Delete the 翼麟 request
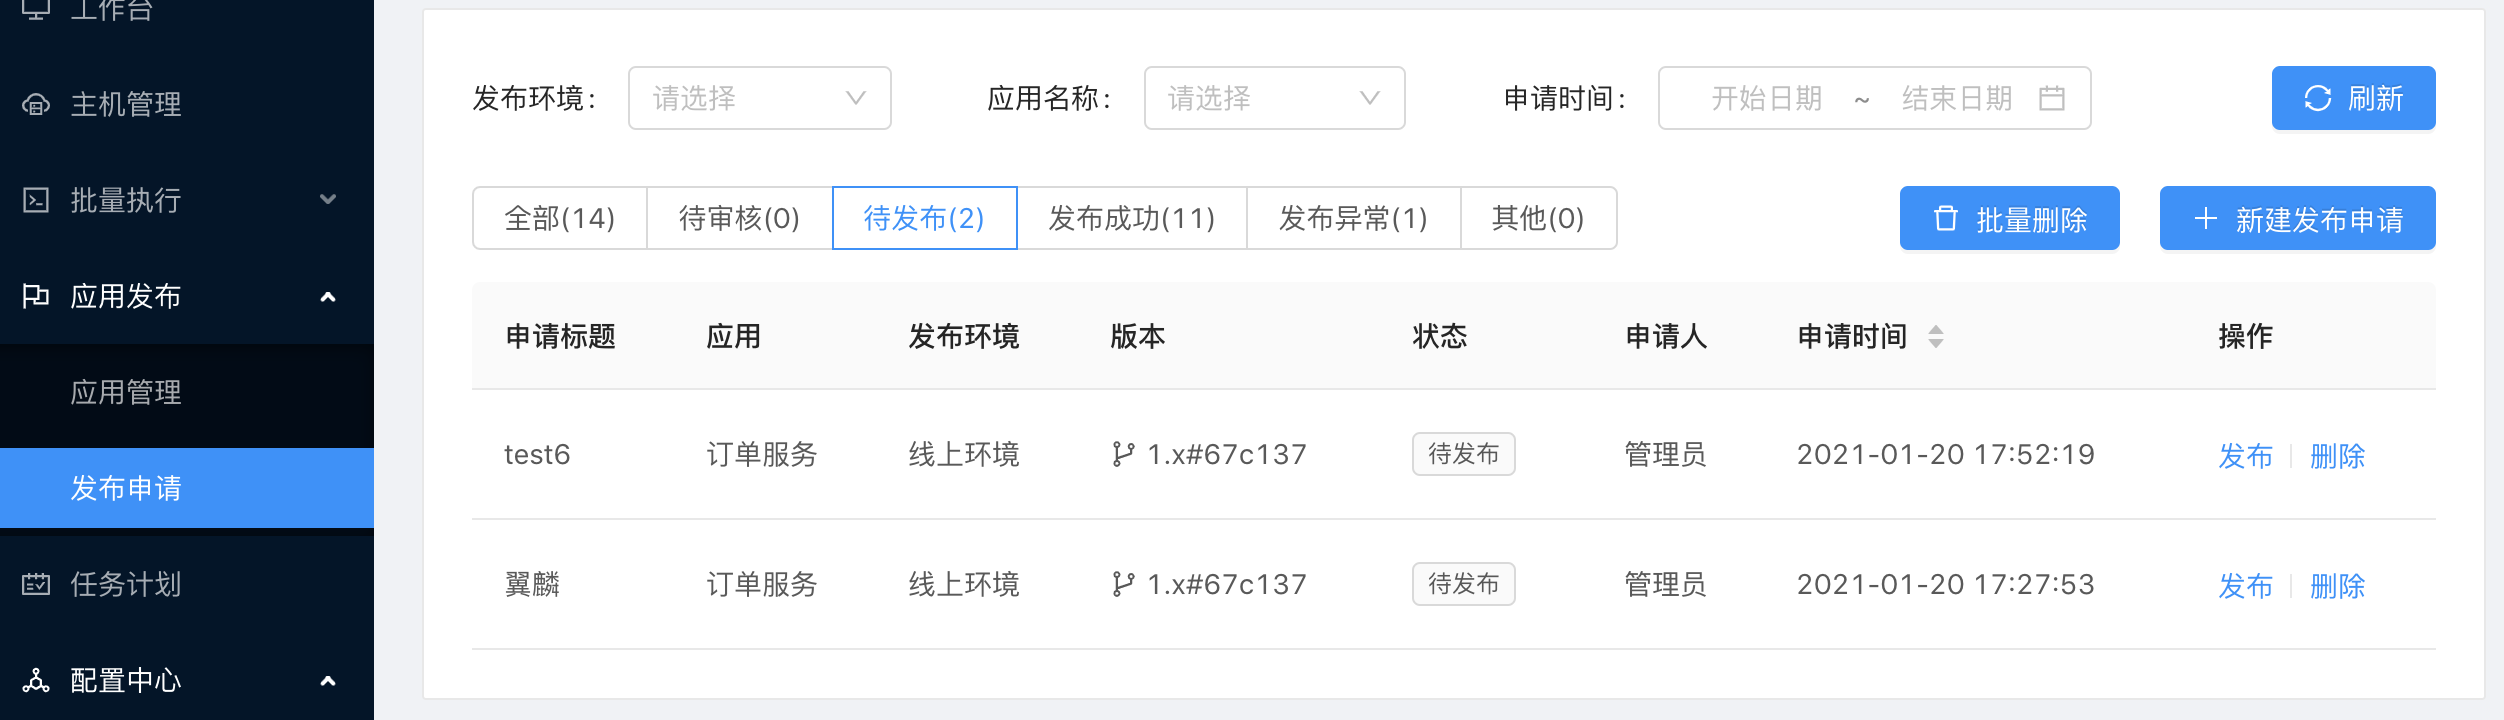The height and width of the screenshot is (720, 2504). point(2338,586)
